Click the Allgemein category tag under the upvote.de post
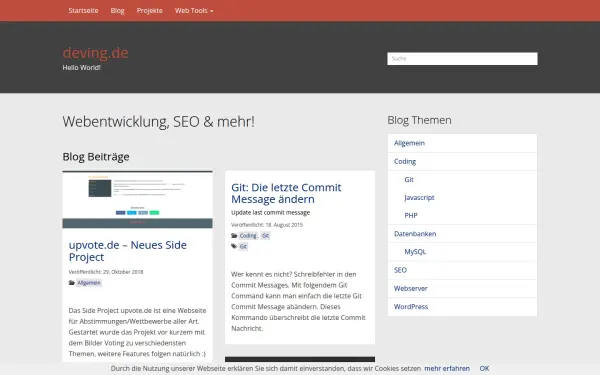The image size is (600, 375). click(89, 283)
